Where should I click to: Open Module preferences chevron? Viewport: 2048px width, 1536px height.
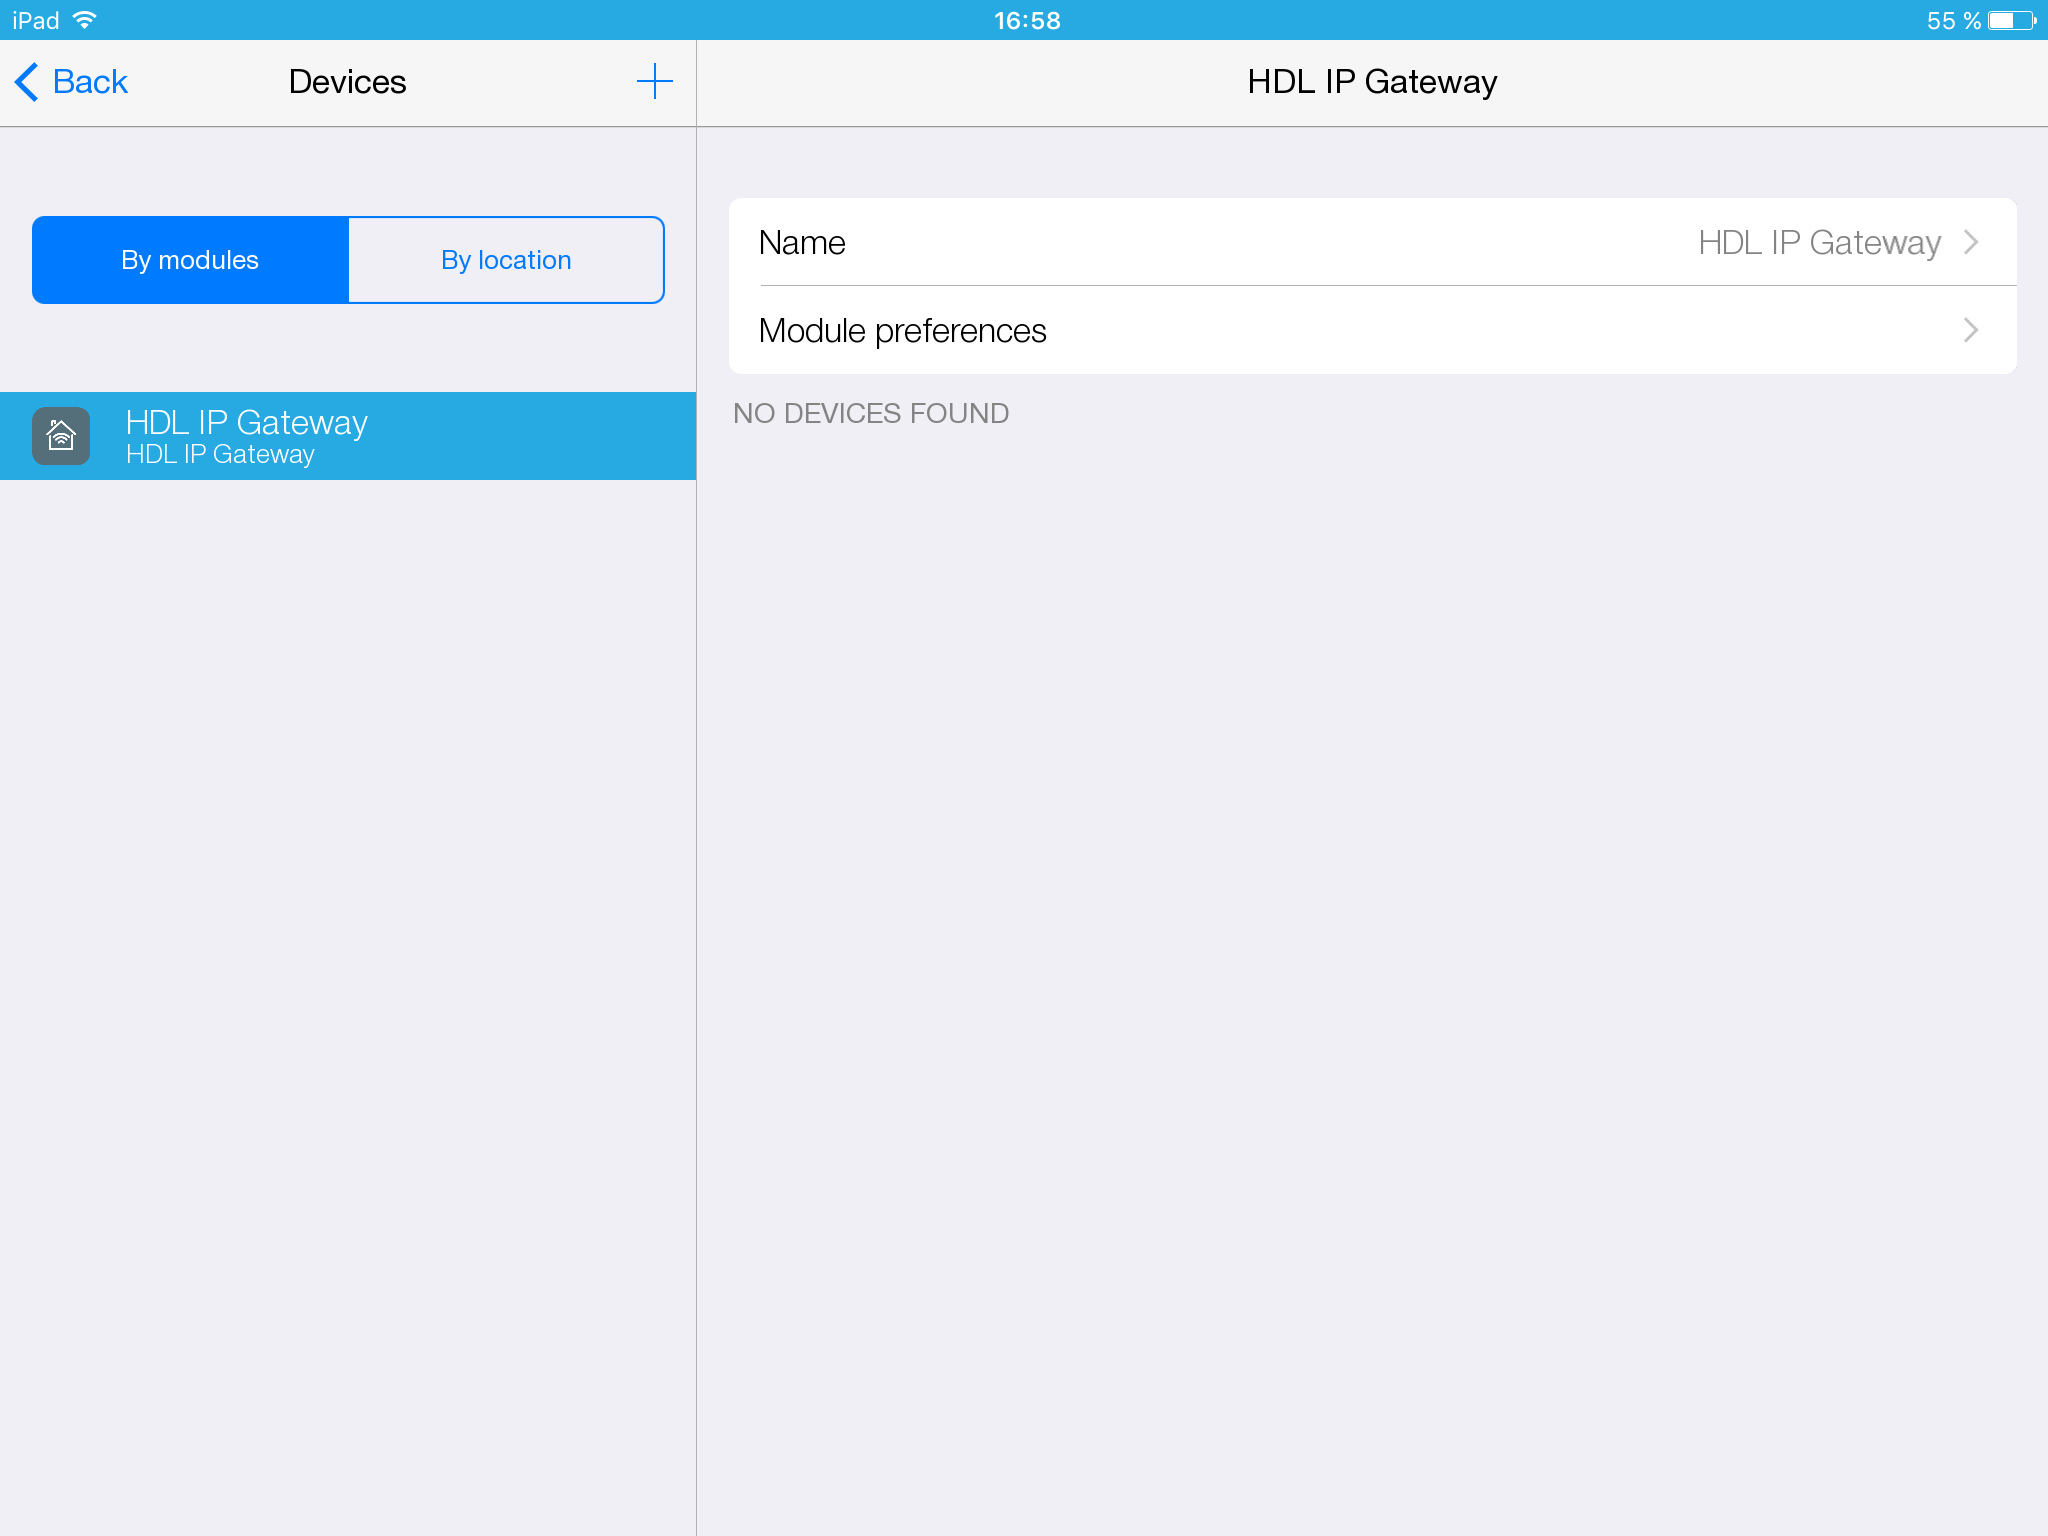pyautogui.click(x=1971, y=330)
